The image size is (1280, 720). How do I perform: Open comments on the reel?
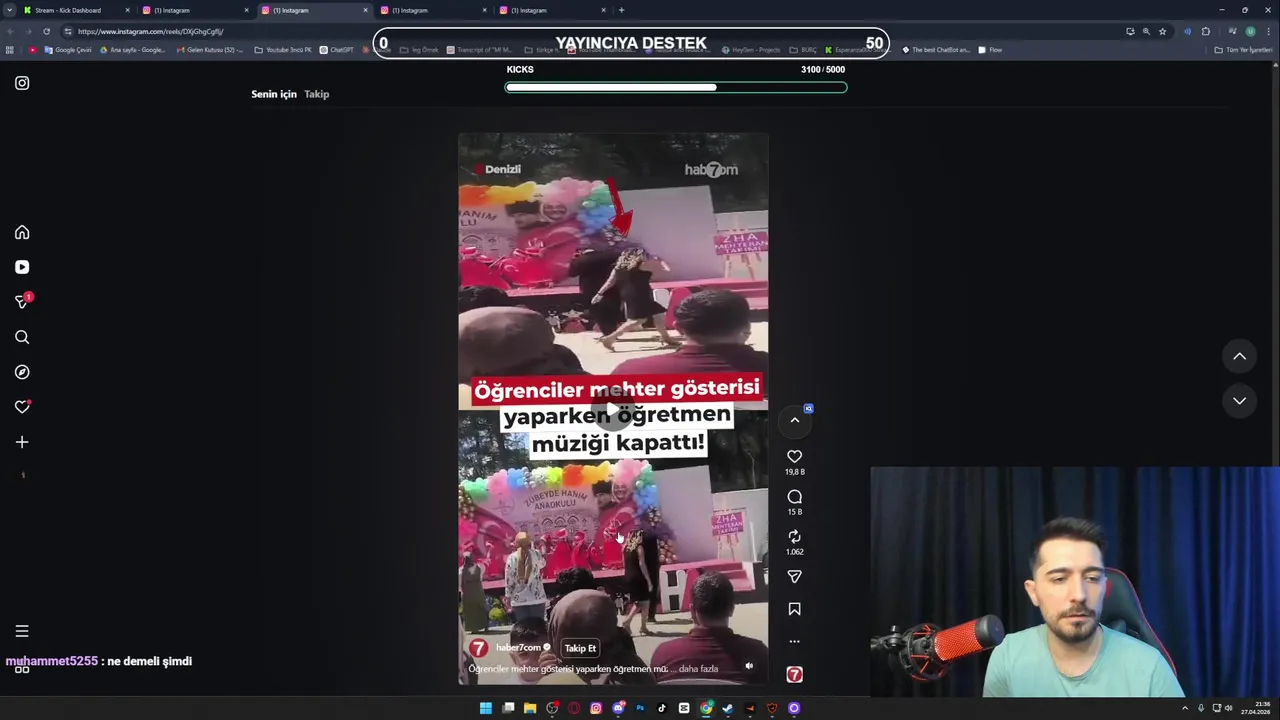(794, 497)
